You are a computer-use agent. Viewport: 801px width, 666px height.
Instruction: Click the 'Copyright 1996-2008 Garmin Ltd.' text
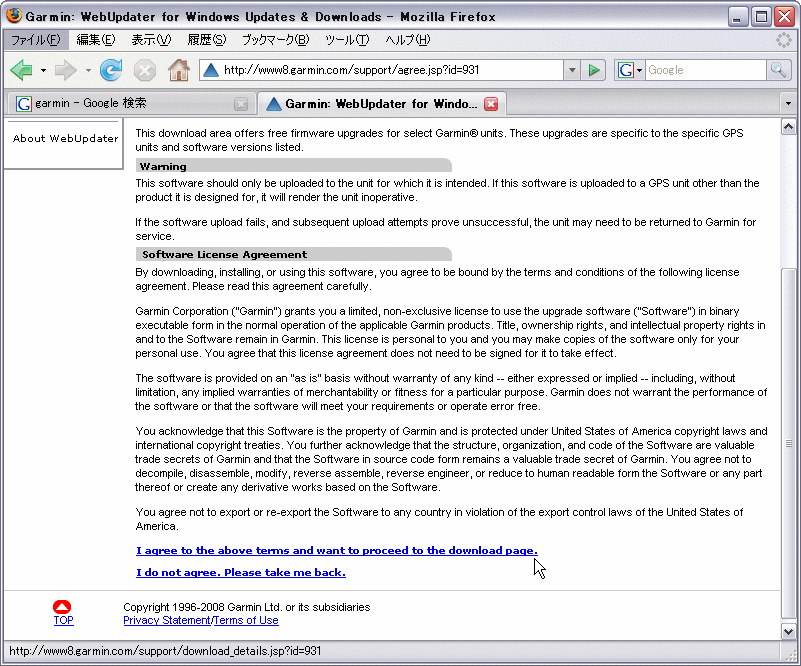[246, 607]
